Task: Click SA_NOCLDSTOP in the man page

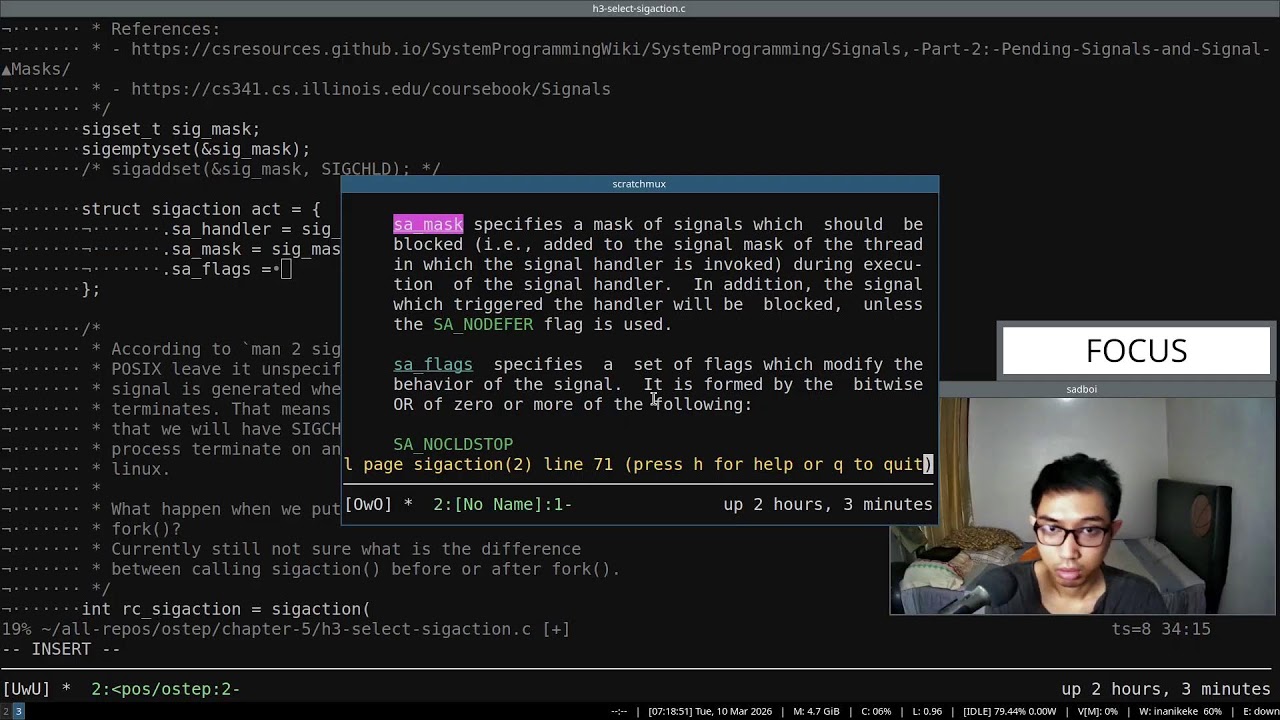Action: pyautogui.click(x=453, y=445)
